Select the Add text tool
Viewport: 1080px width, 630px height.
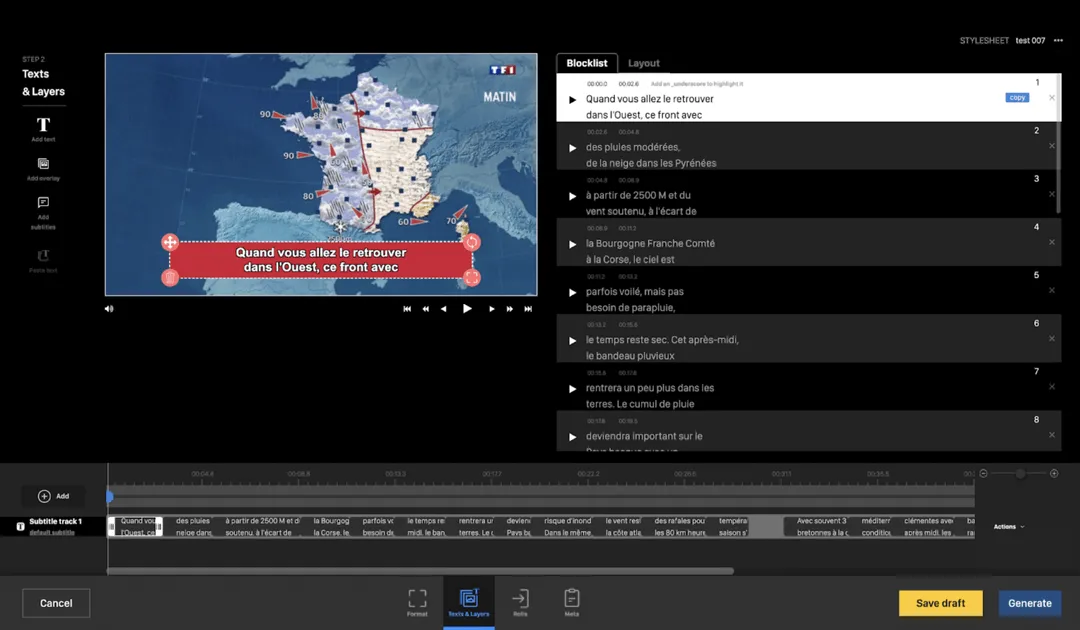tap(43, 125)
